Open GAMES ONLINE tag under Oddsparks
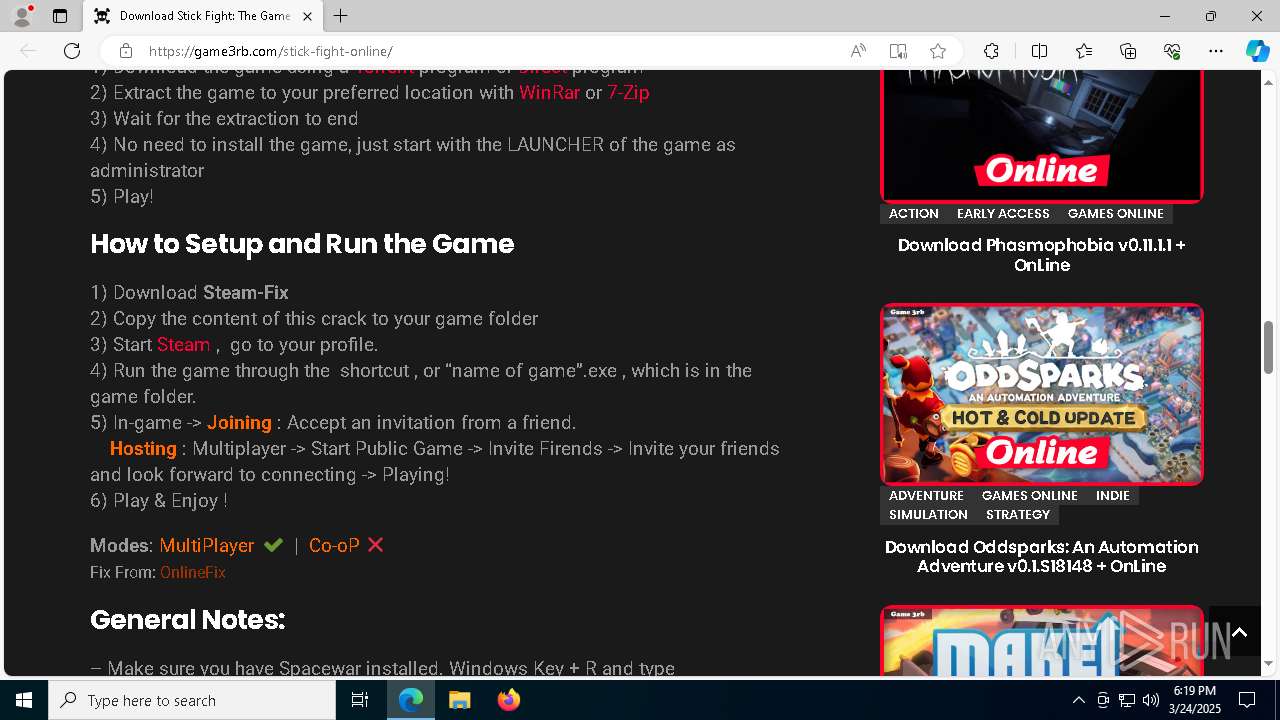The image size is (1280, 720). coord(1029,495)
